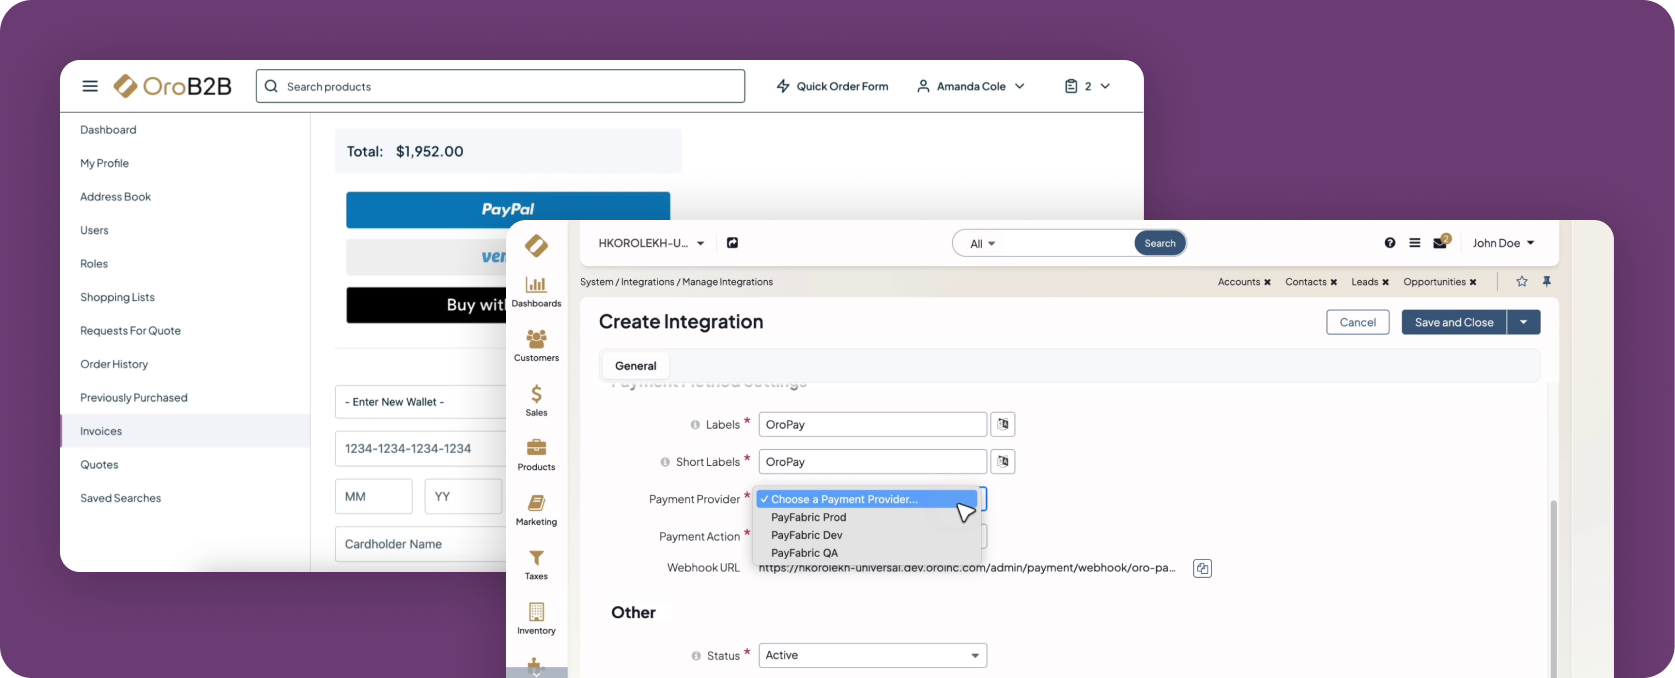Select PayFabric Dev option
This screenshot has width=1675, height=678.
(x=865, y=535)
